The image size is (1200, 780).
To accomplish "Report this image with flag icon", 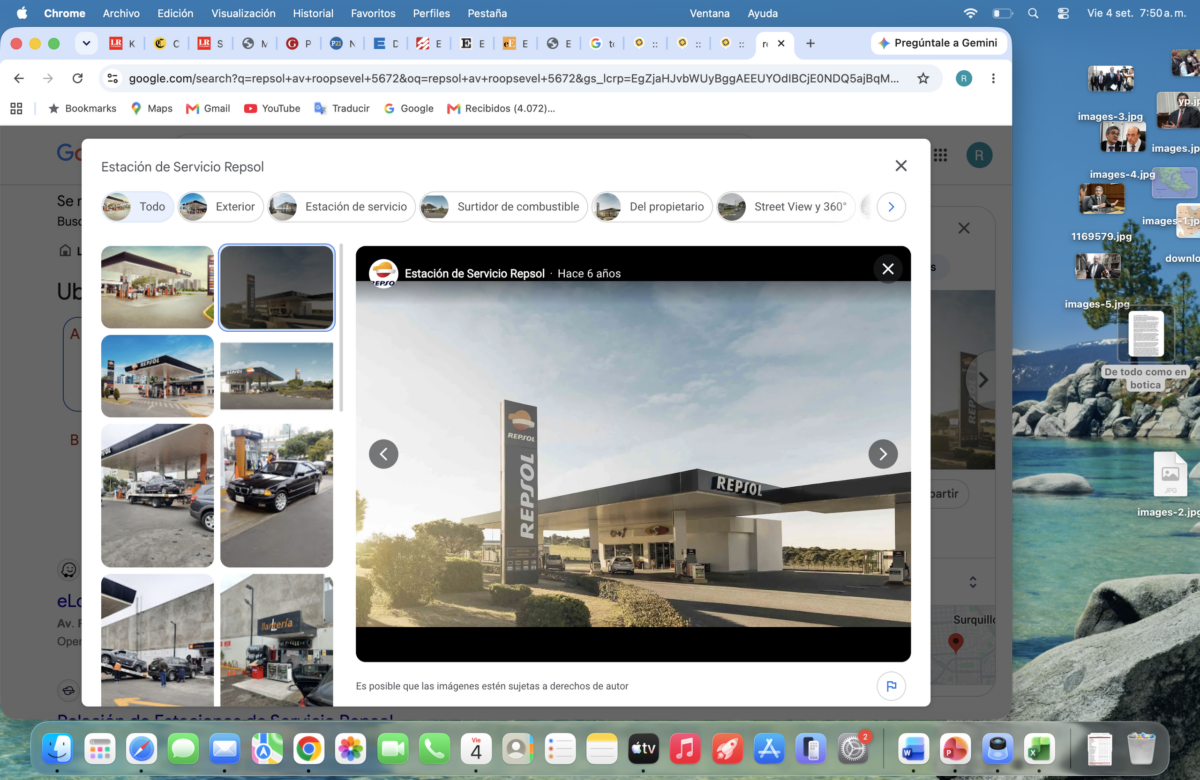I will 890,686.
